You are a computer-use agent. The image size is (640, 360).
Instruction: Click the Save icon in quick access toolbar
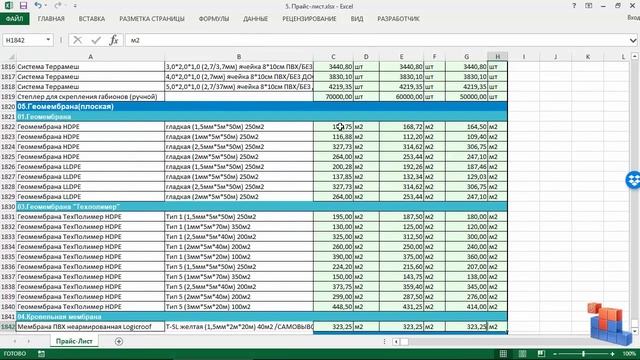pos(23,6)
